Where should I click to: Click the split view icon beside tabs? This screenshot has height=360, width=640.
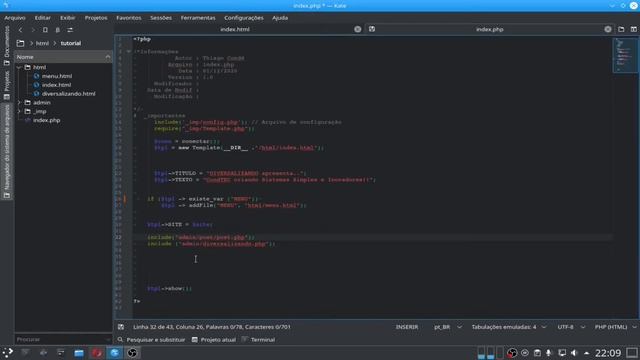point(633,29)
